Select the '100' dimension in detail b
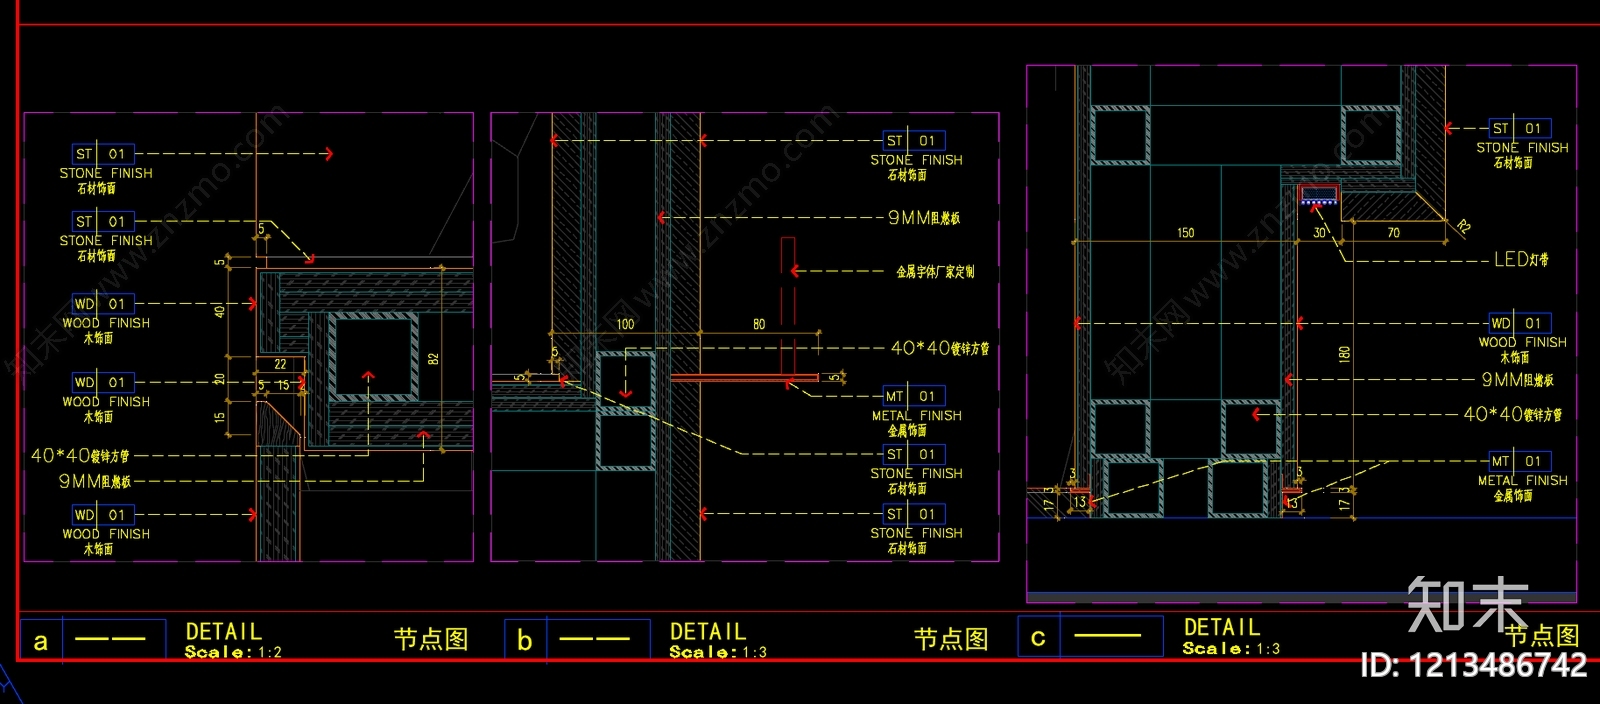This screenshot has height=704, width=1600. 625,324
